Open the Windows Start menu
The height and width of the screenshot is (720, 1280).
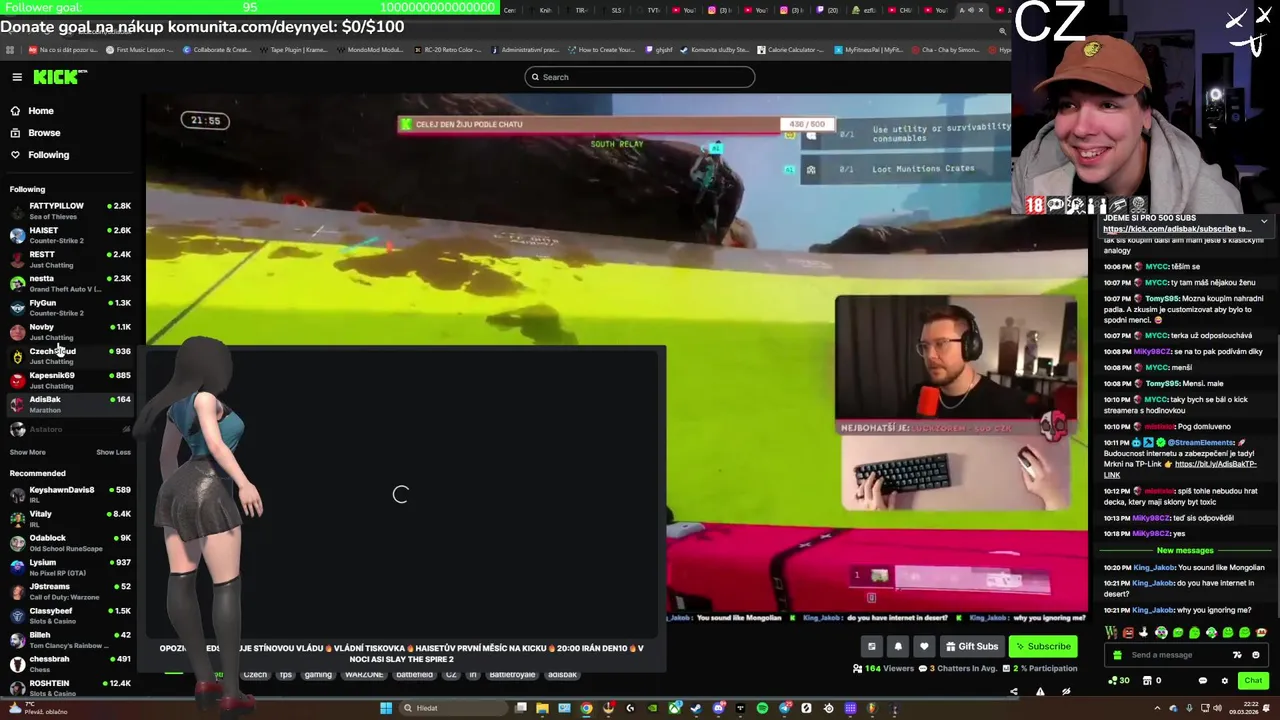coord(385,708)
